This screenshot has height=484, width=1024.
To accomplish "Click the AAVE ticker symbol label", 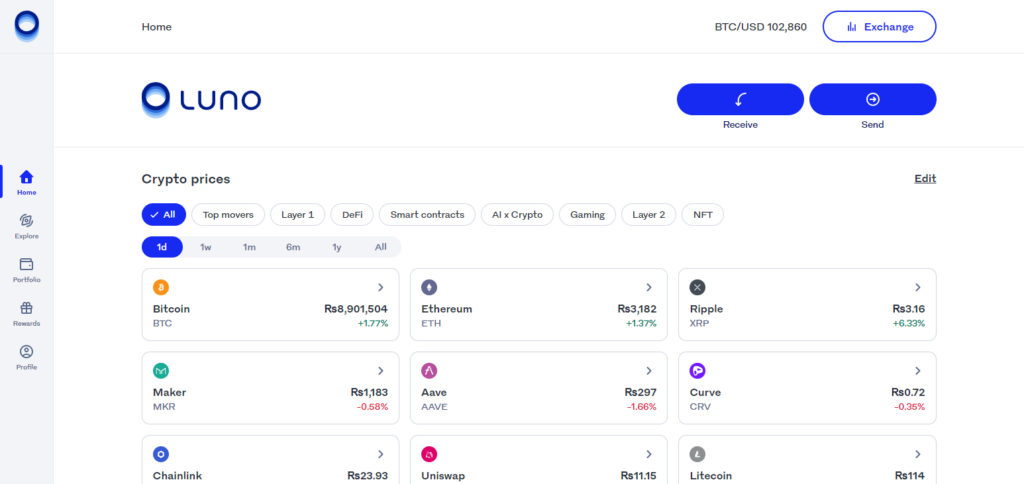I will [434, 407].
